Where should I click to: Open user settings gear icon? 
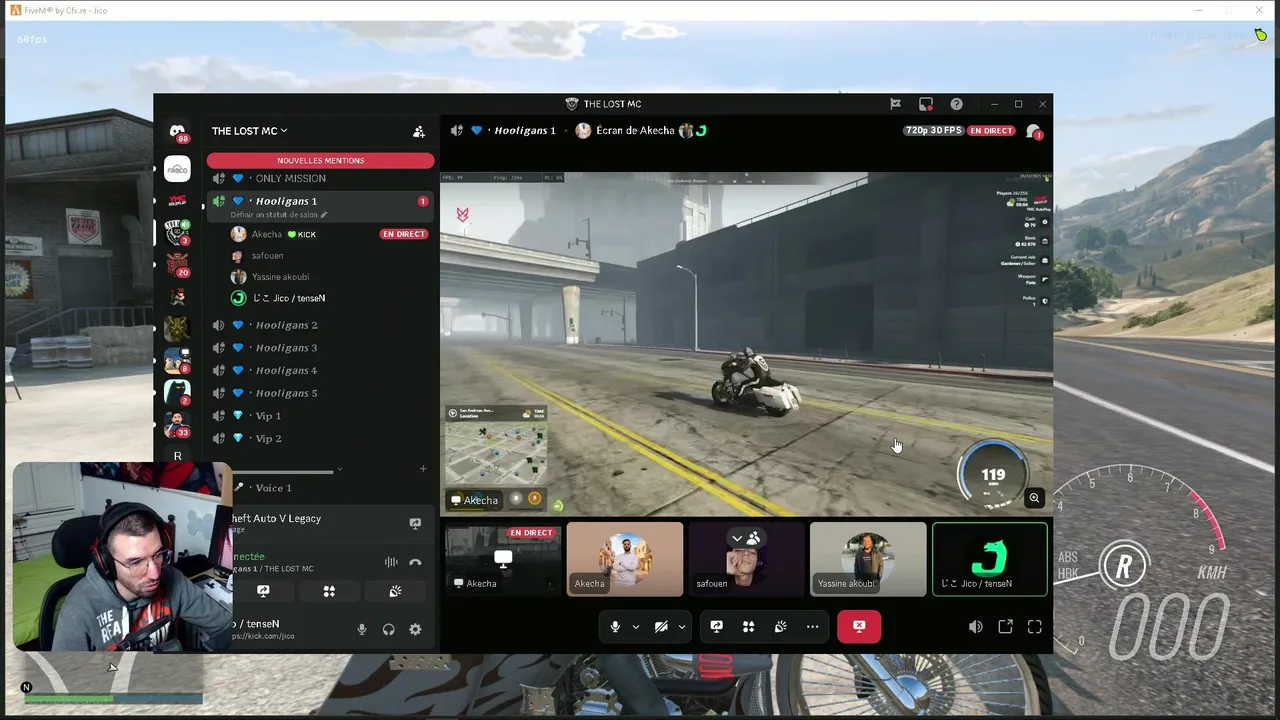point(415,629)
